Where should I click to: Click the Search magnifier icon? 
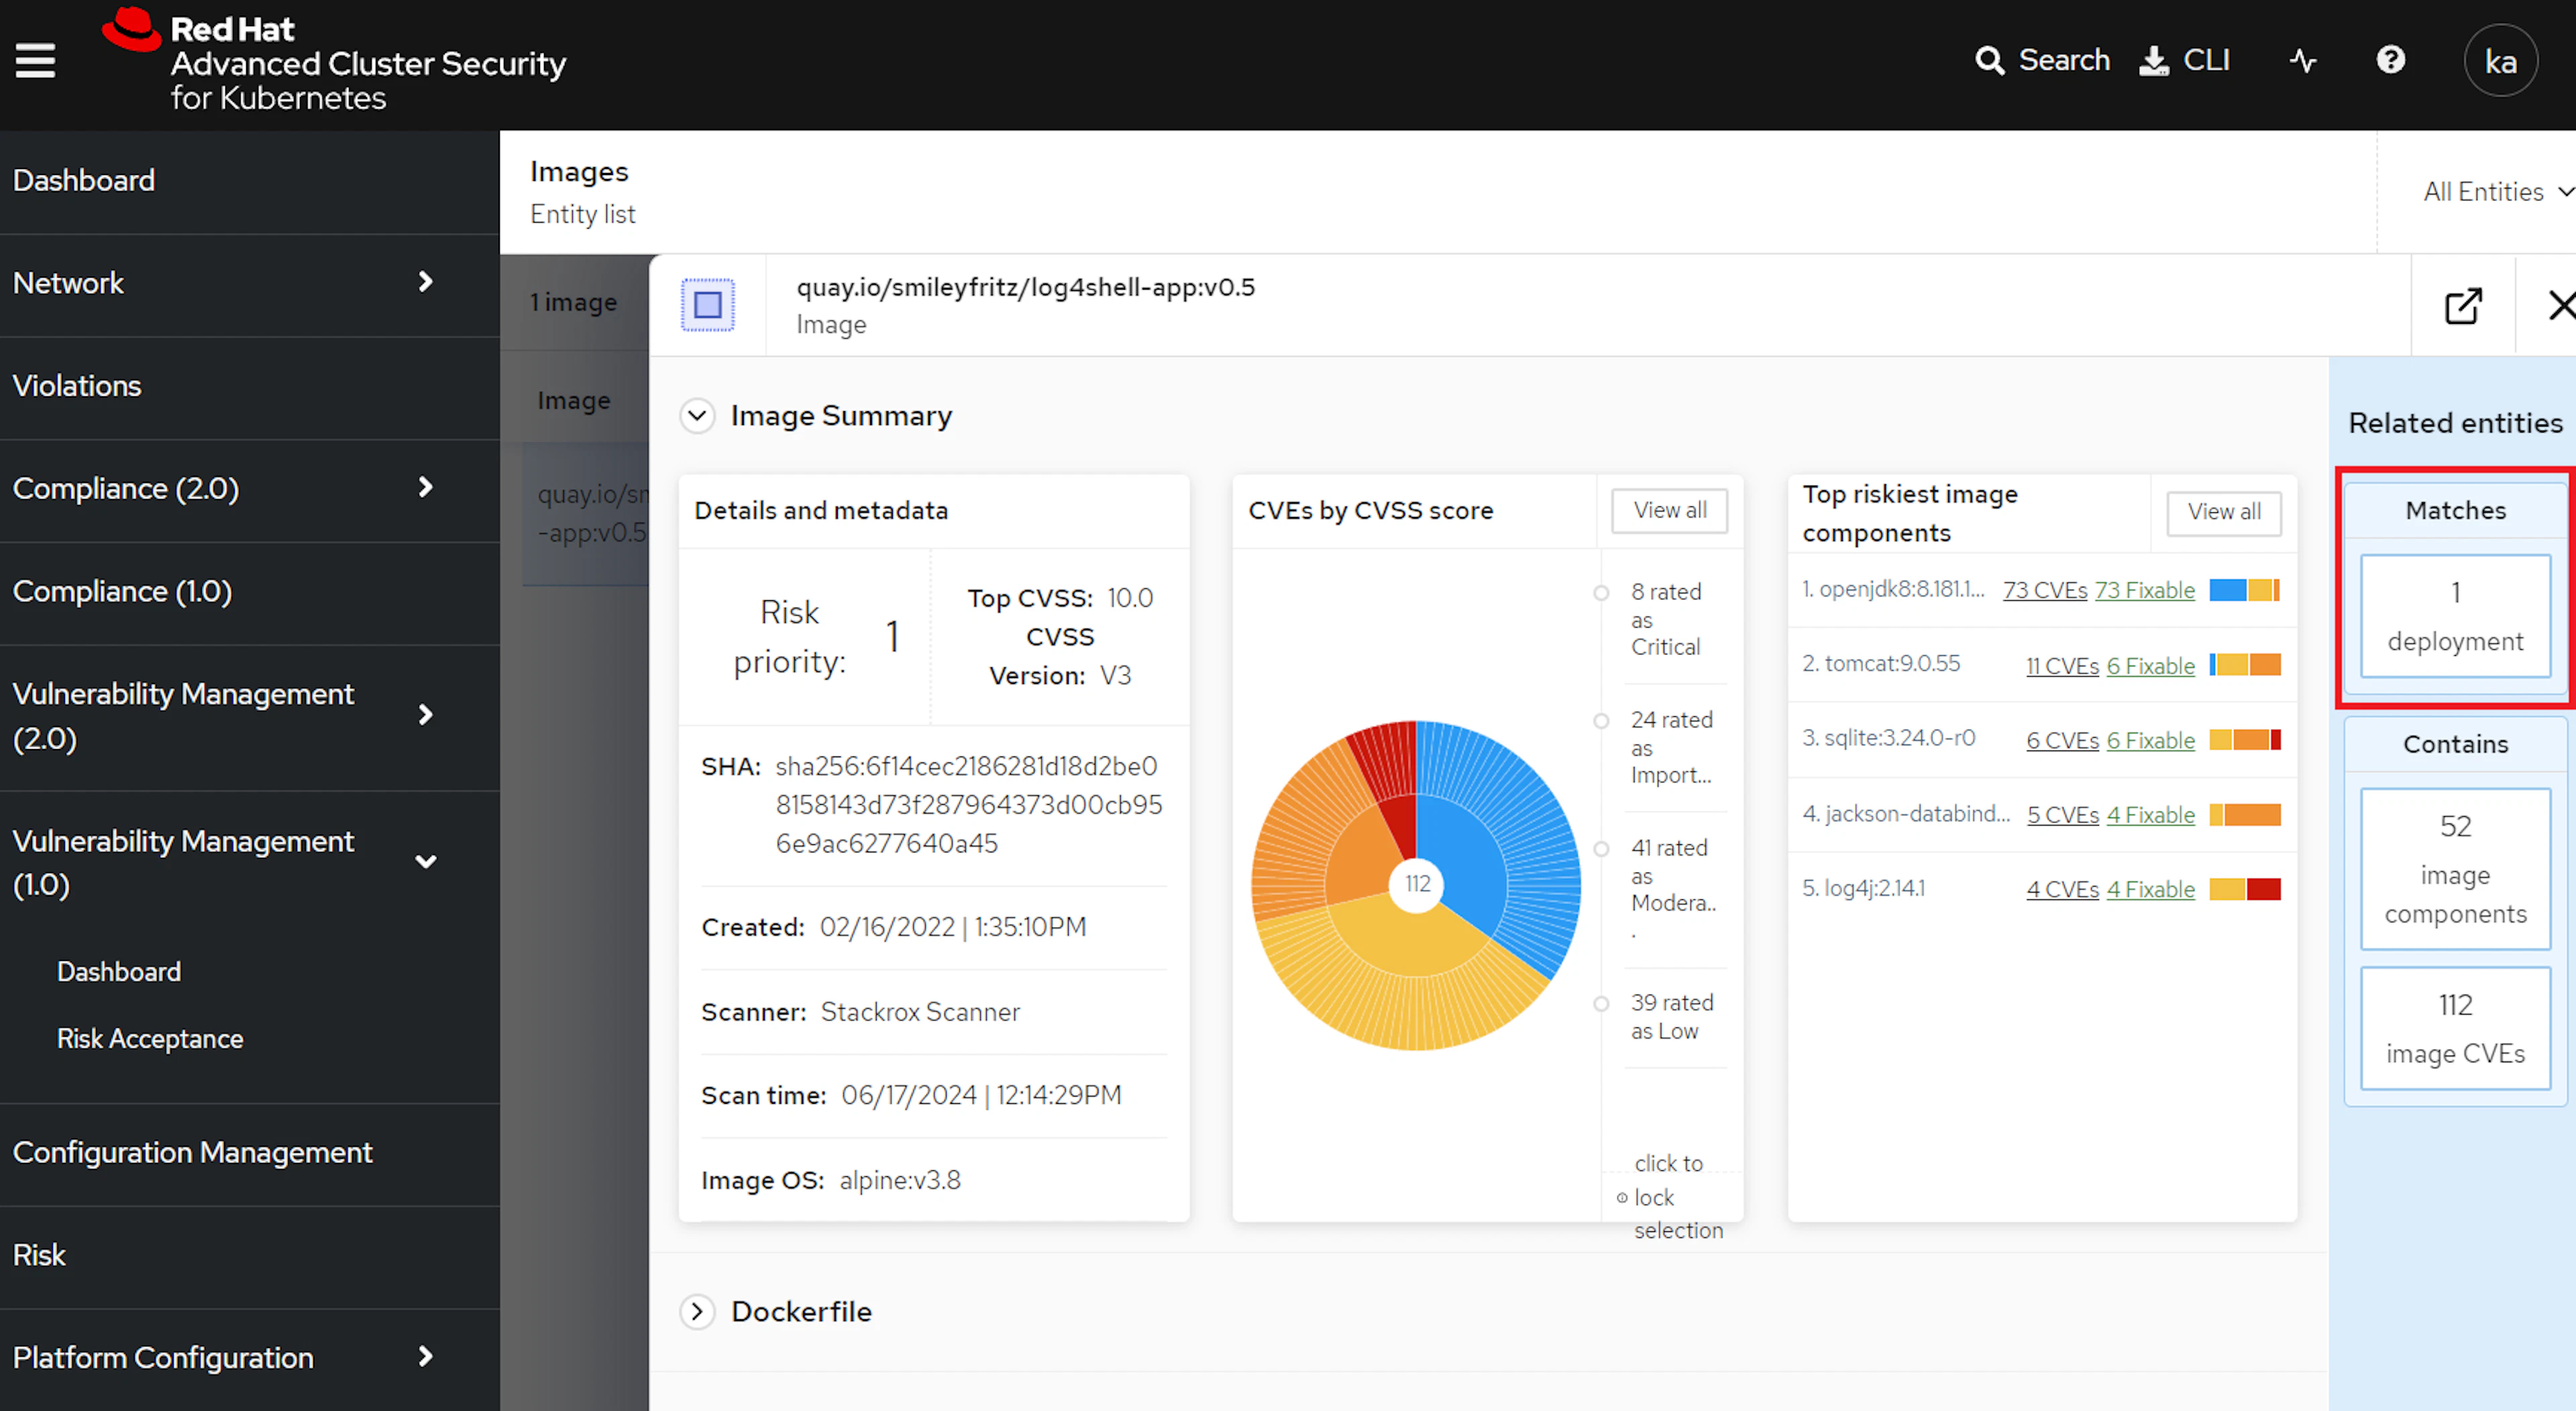1989,61
